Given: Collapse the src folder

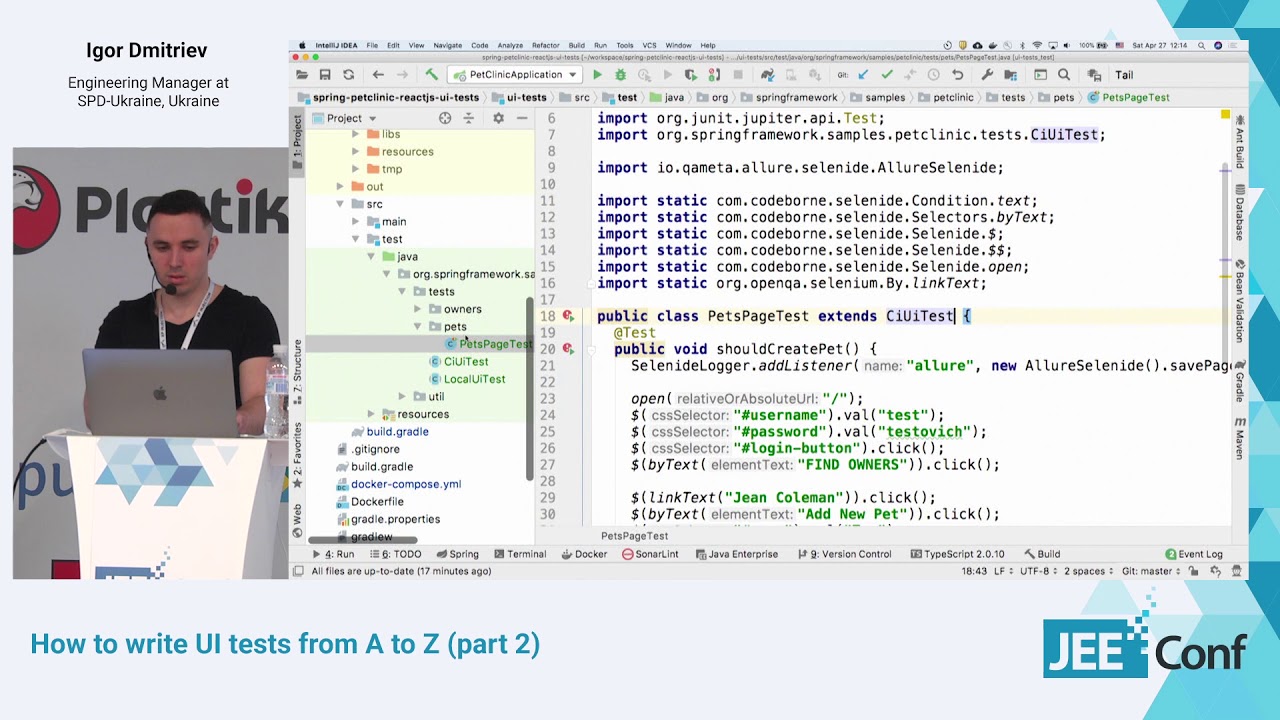Looking at the screenshot, I should (x=340, y=204).
